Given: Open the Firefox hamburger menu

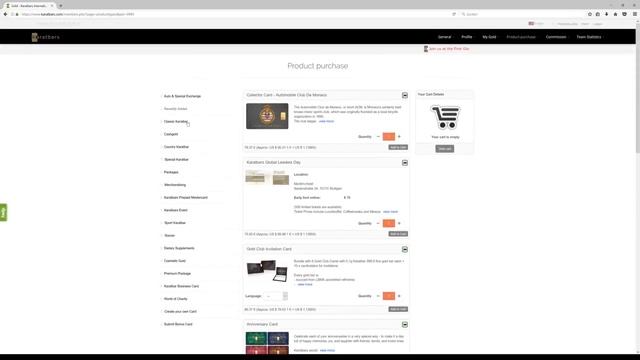Looking at the screenshot, I should 635,14.
